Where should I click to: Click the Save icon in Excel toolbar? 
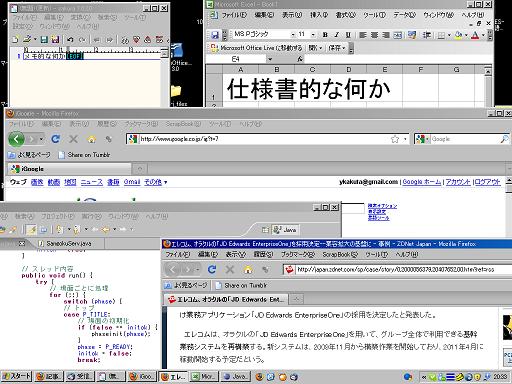coord(215,34)
